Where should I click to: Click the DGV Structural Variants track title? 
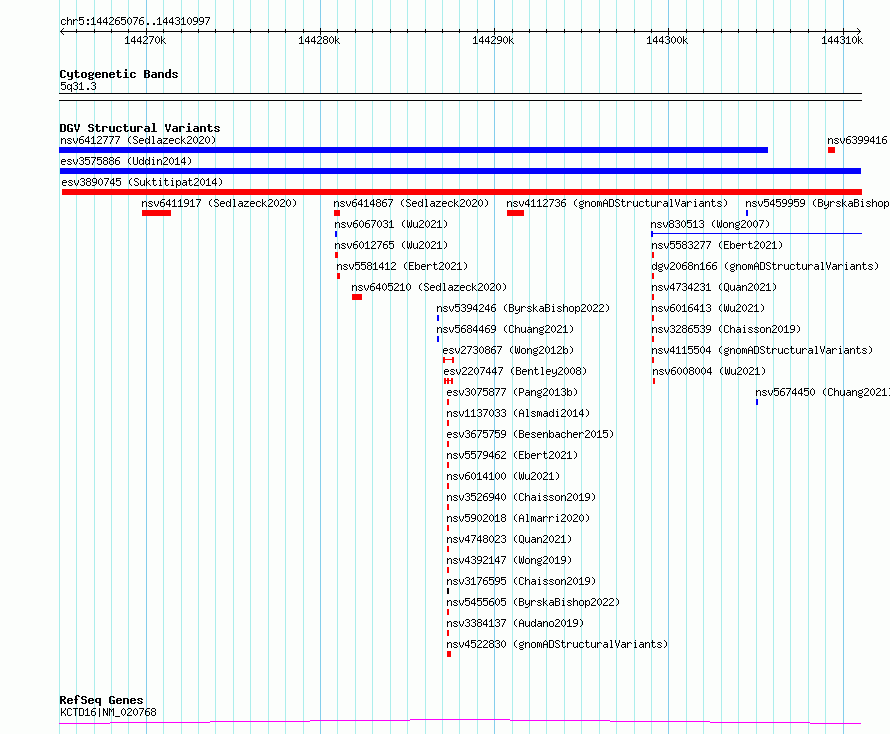point(140,128)
